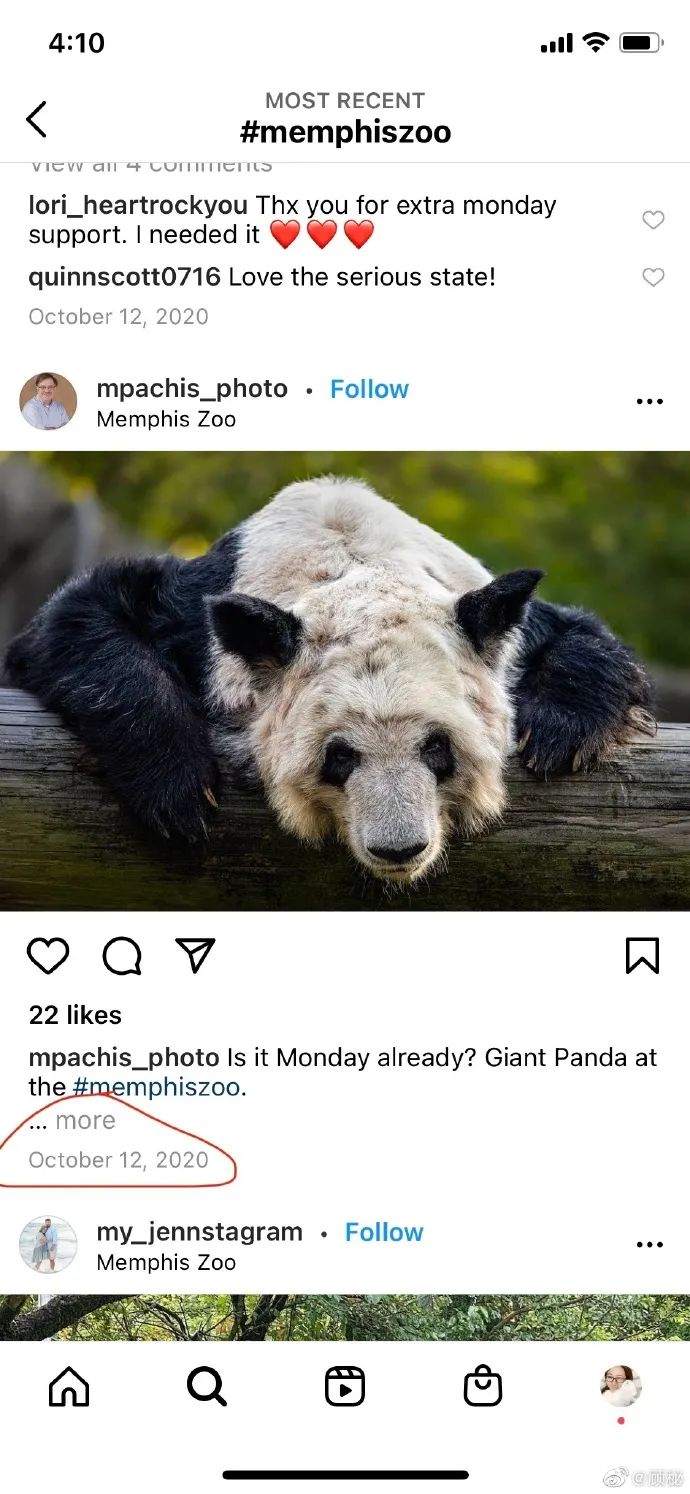The image size is (690, 1494).
Task: Open the Search tab in bottom bar
Action: click(x=207, y=1387)
